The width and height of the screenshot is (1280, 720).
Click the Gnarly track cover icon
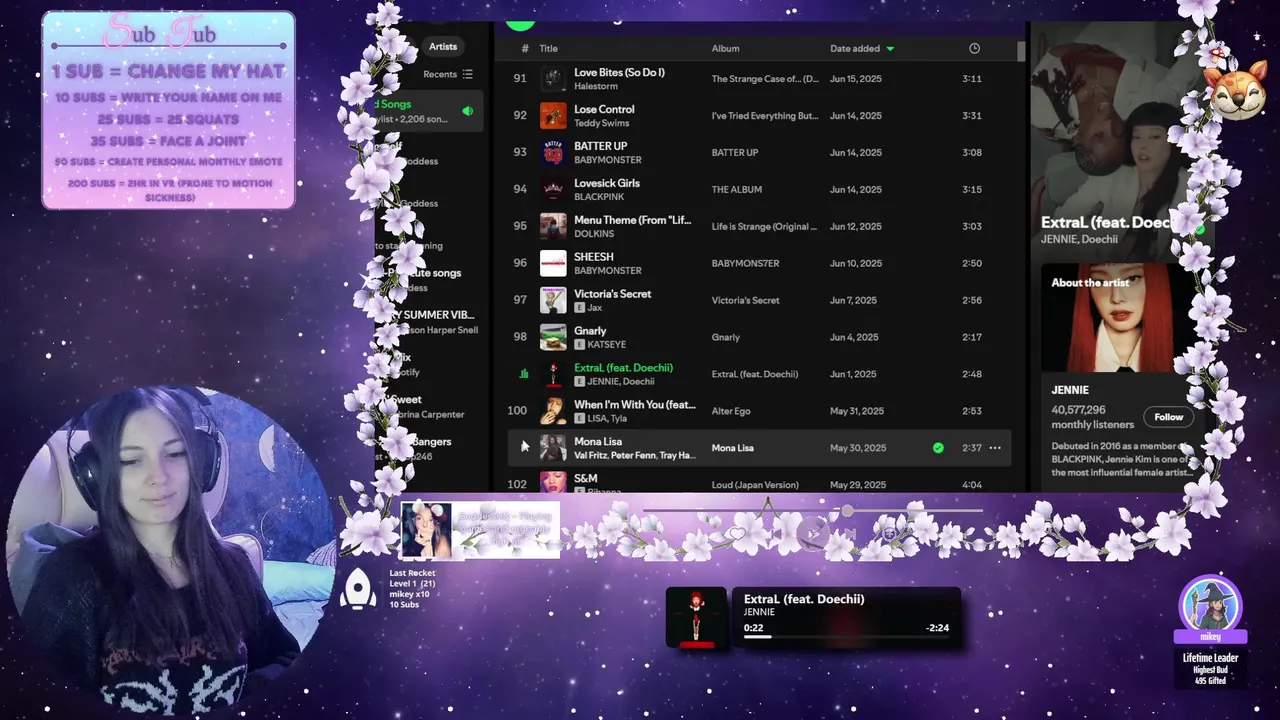553,337
